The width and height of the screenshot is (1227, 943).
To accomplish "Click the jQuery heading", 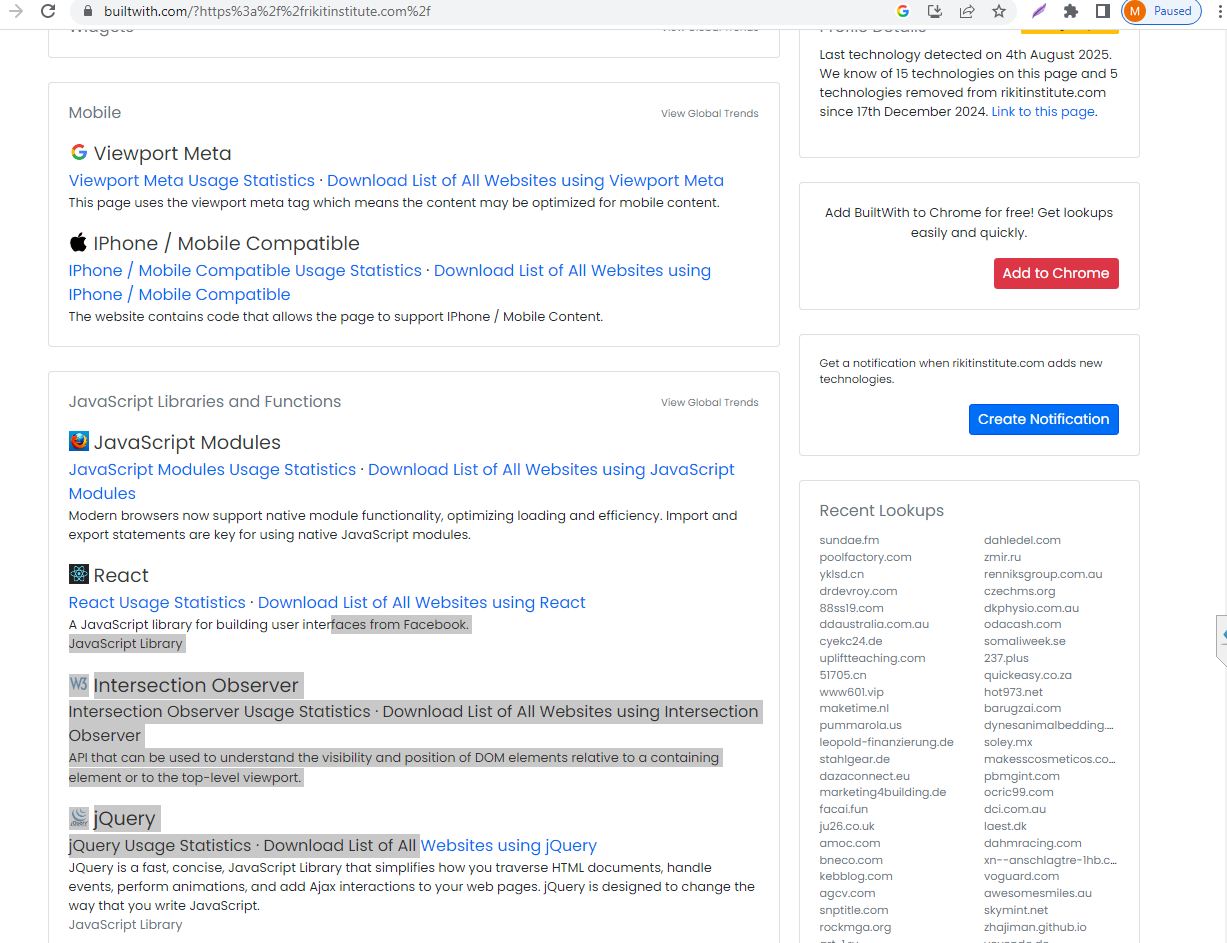I will click(x=124, y=818).
